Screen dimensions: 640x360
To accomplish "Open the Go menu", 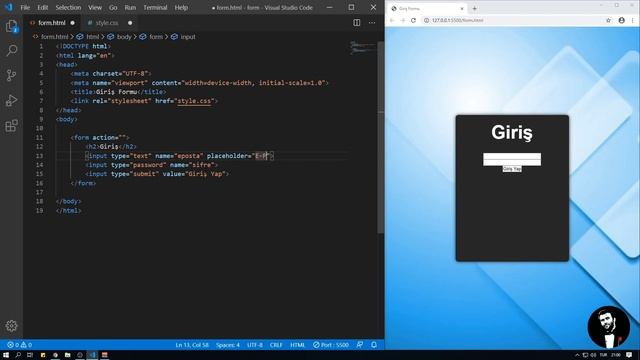I will point(113,7).
